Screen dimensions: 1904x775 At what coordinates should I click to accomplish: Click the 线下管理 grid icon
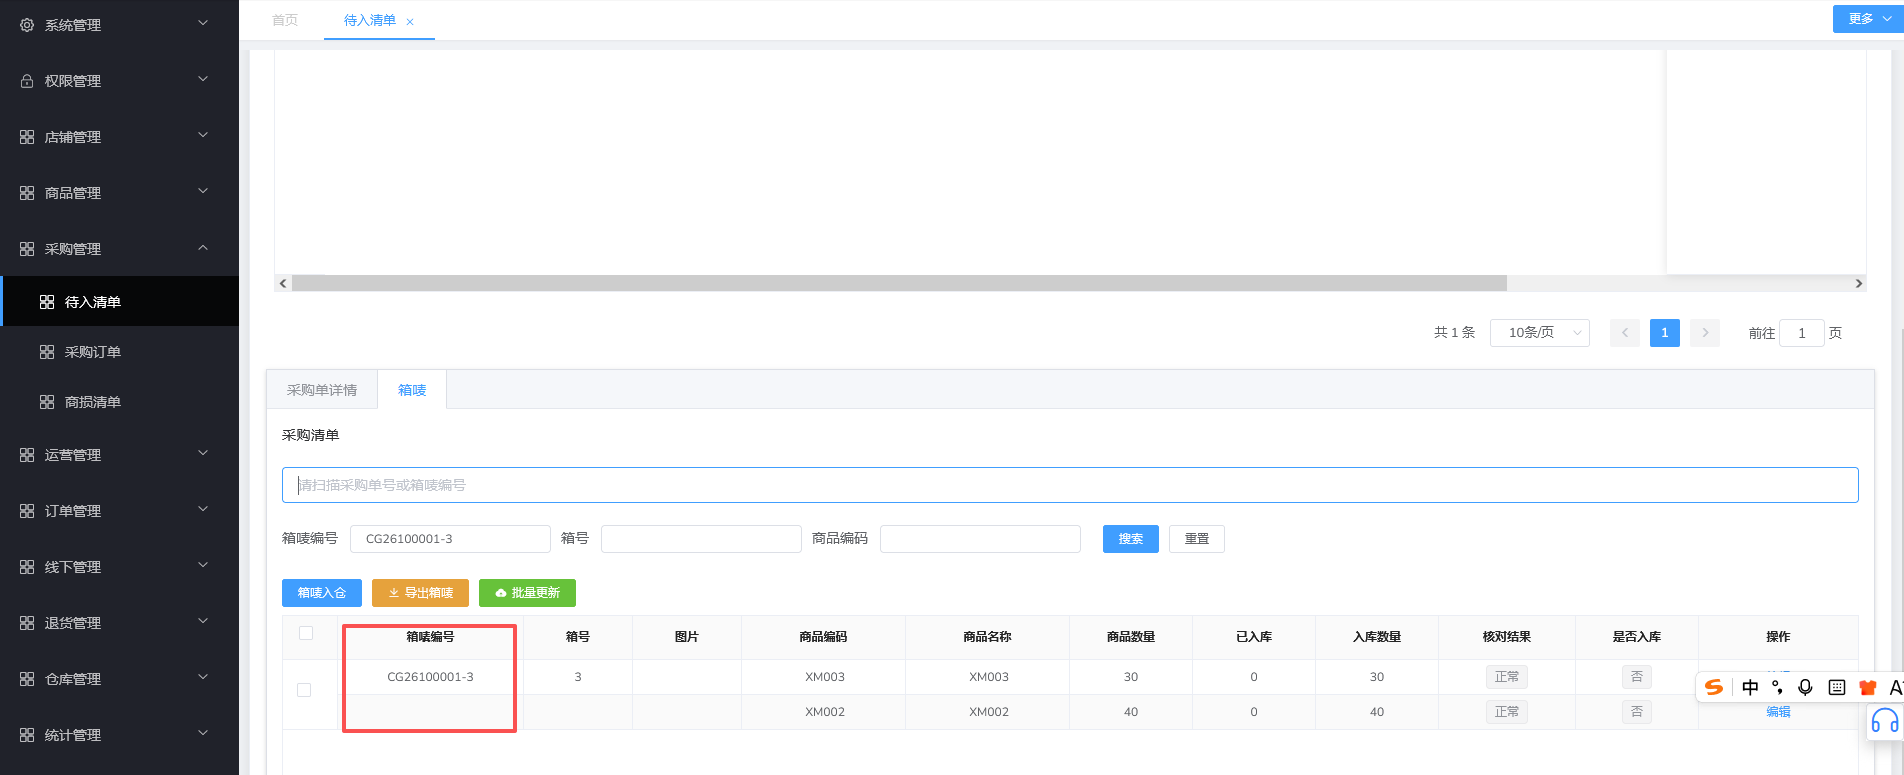[x=27, y=567]
